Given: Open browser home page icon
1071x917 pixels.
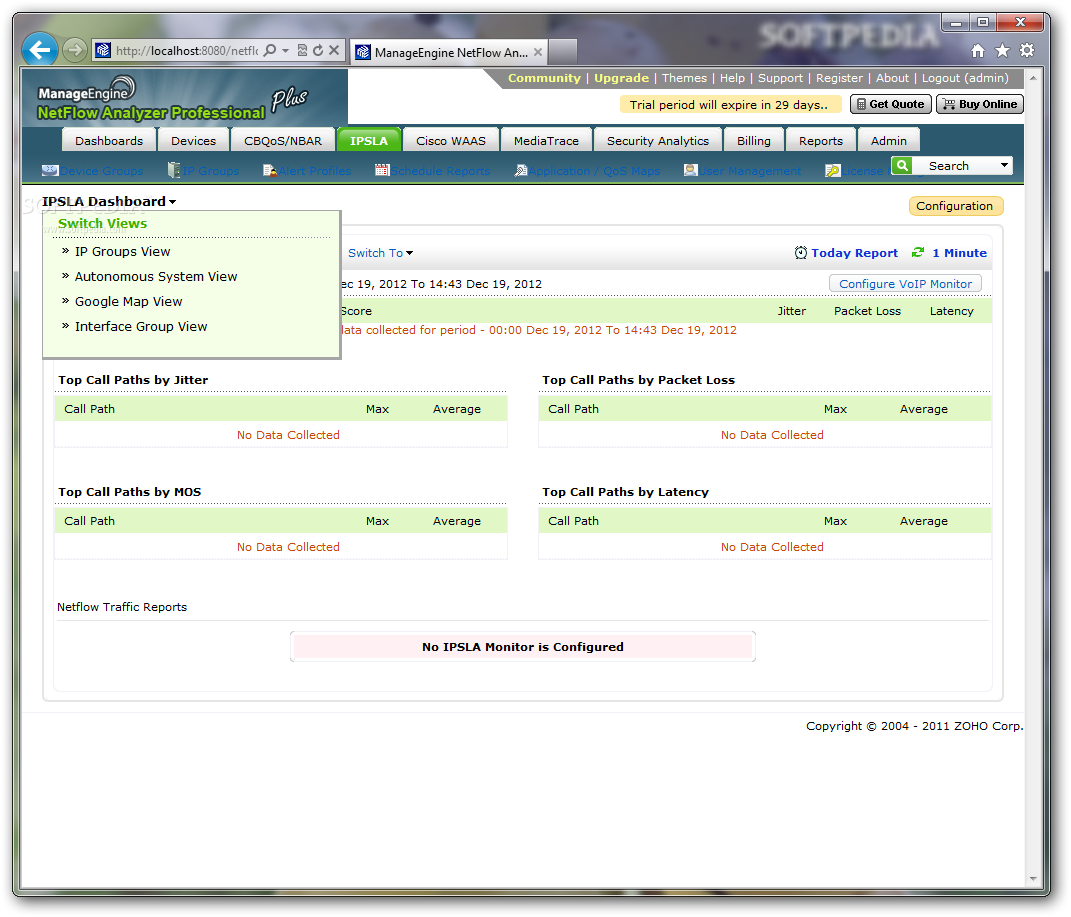Looking at the screenshot, I should pyautogui.click(x=978, y=51).
